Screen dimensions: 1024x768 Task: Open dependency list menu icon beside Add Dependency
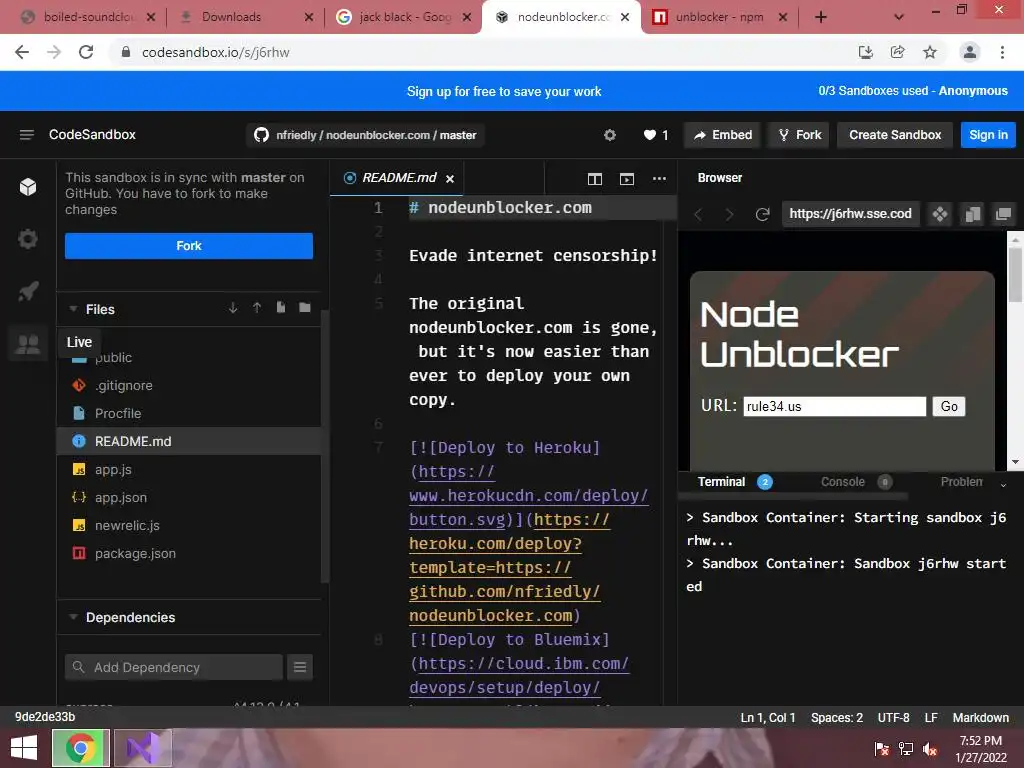coord(300,667)
